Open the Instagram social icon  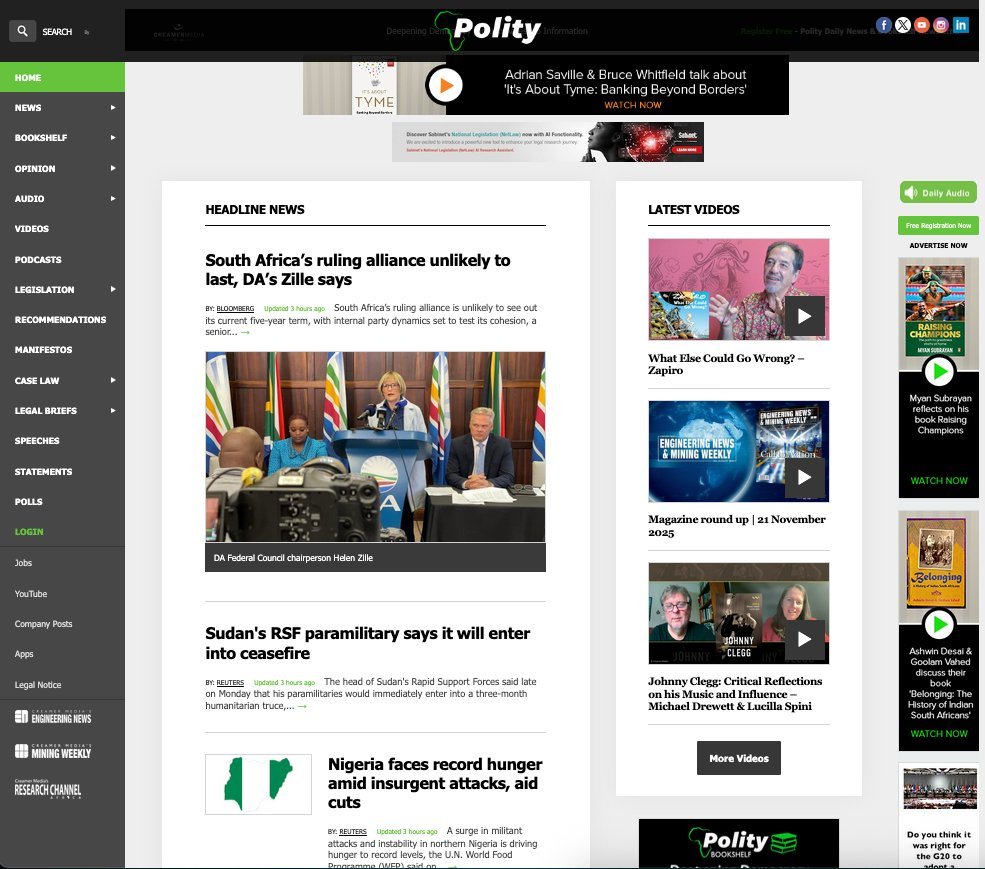pos(940,25)
